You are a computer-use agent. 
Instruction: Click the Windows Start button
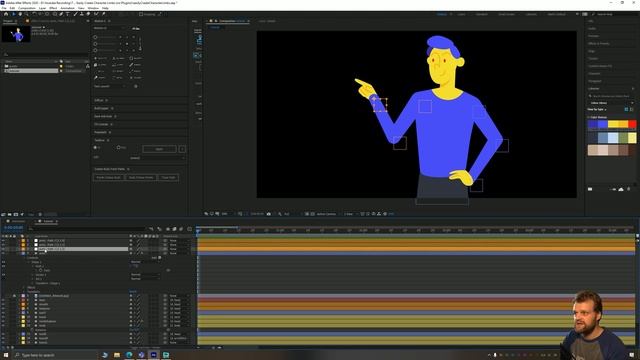pyautogui.click(x=6, y=355)
